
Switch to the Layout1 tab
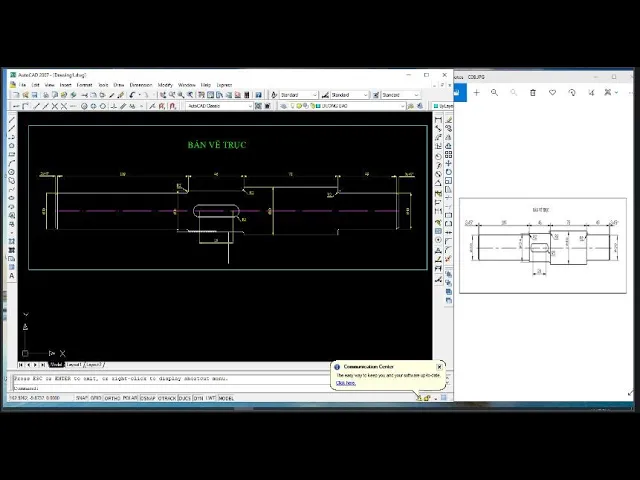[74, 365]
